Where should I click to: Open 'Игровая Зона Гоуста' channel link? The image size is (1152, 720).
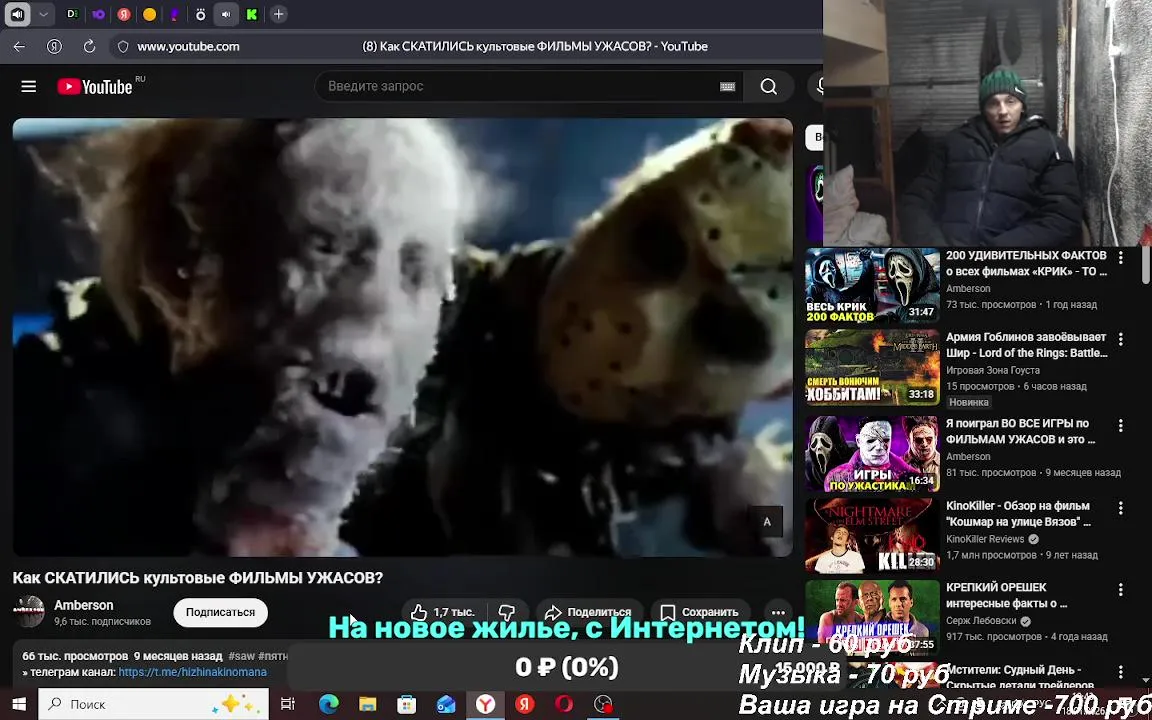(993, 370)
